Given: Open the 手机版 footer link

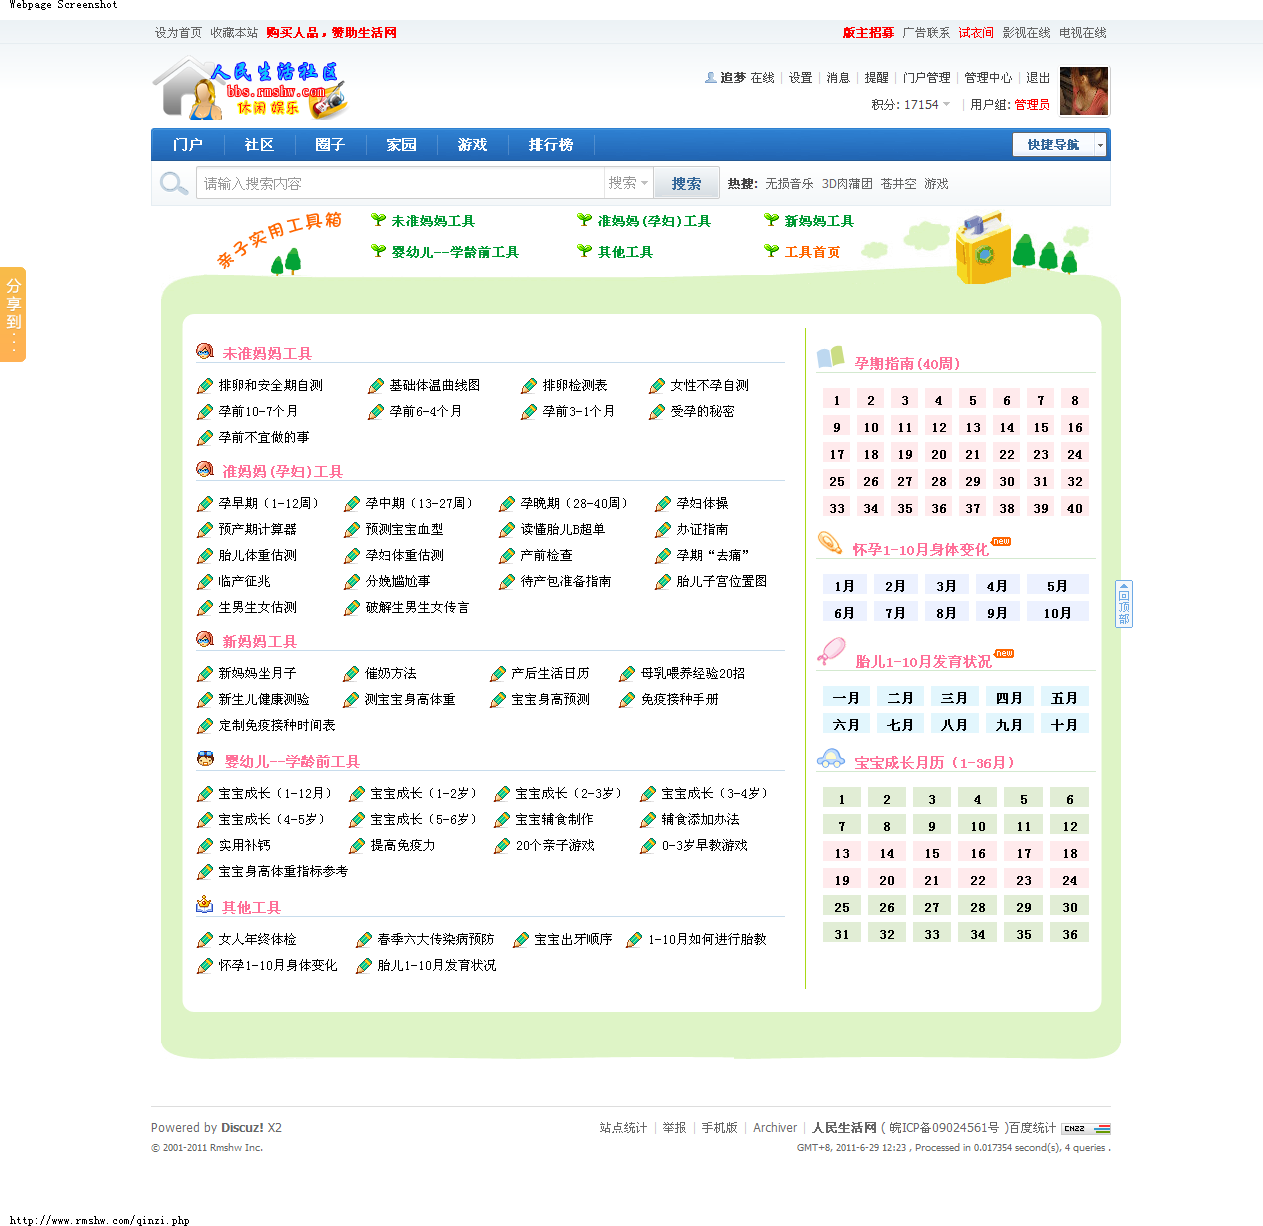Looking at the screenshot, I should pos(719,1128).
